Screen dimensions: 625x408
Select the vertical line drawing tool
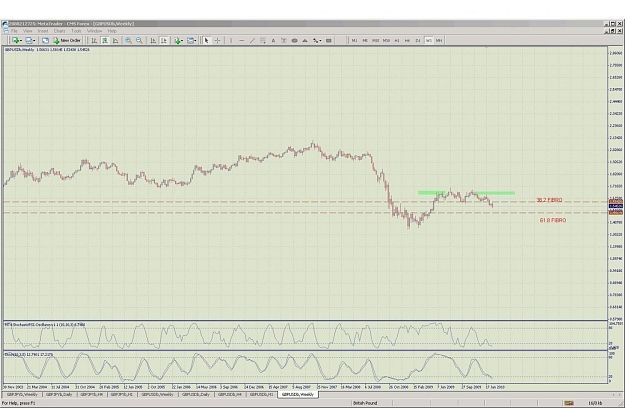click(231, 40)
